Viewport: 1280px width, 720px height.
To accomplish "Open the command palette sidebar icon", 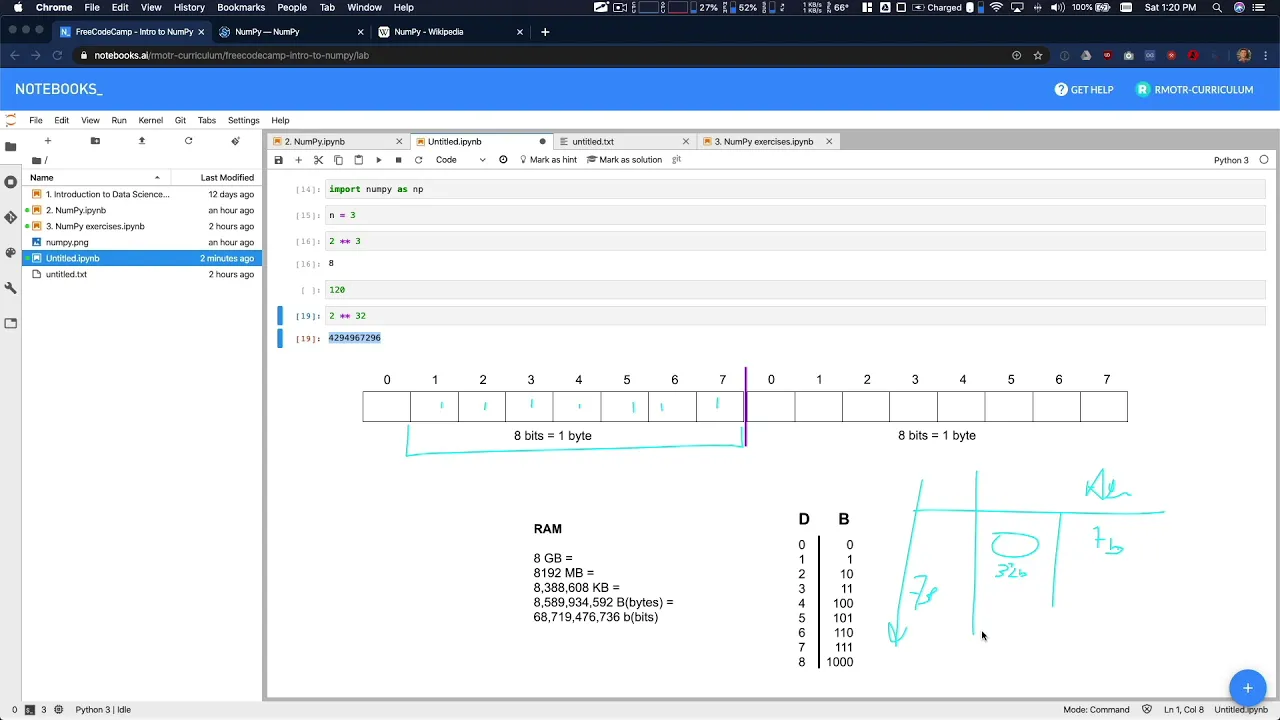I will point(10,252).
